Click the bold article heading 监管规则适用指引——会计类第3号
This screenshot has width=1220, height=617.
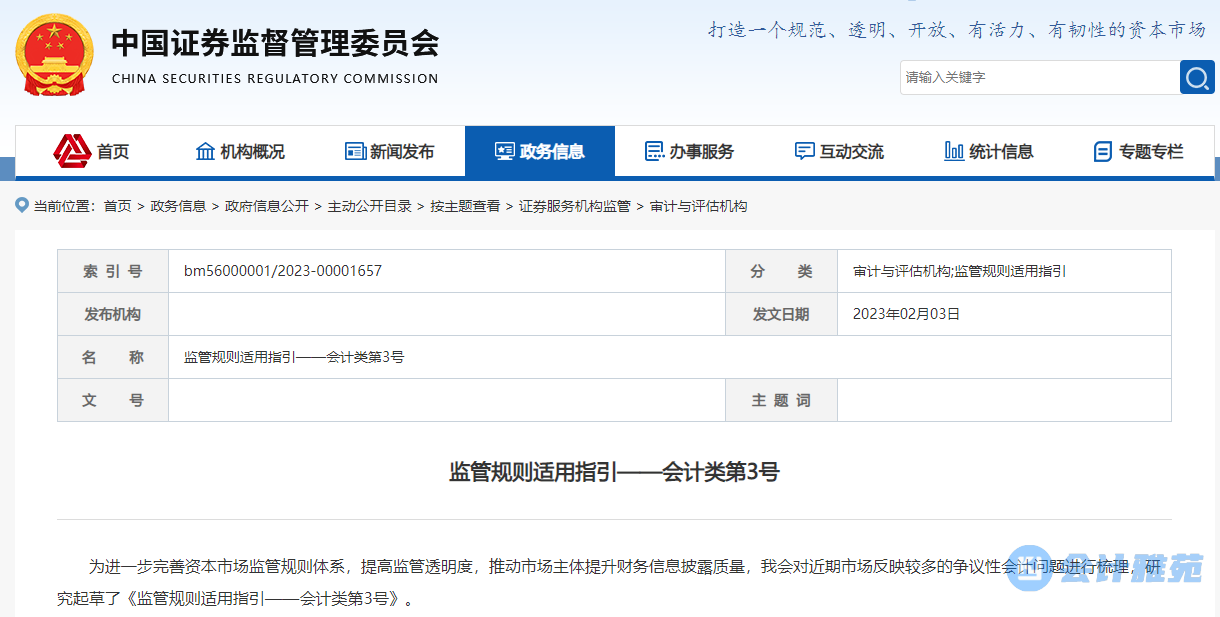(x=614, y=472)
